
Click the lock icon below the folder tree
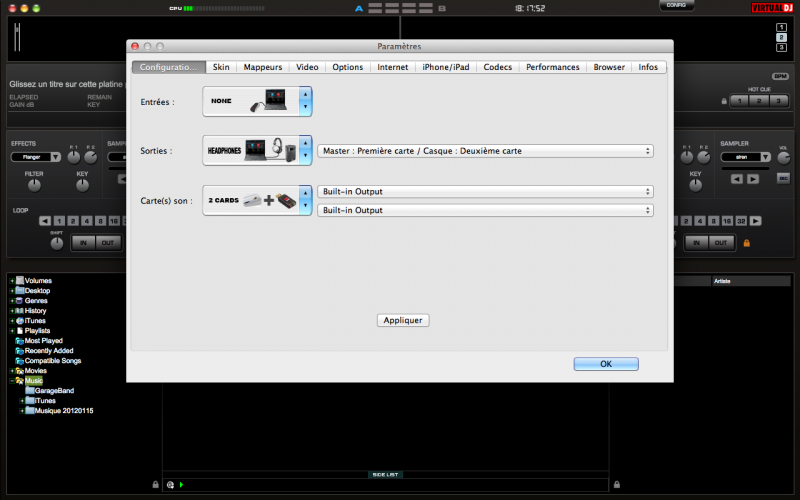[154, 484]
